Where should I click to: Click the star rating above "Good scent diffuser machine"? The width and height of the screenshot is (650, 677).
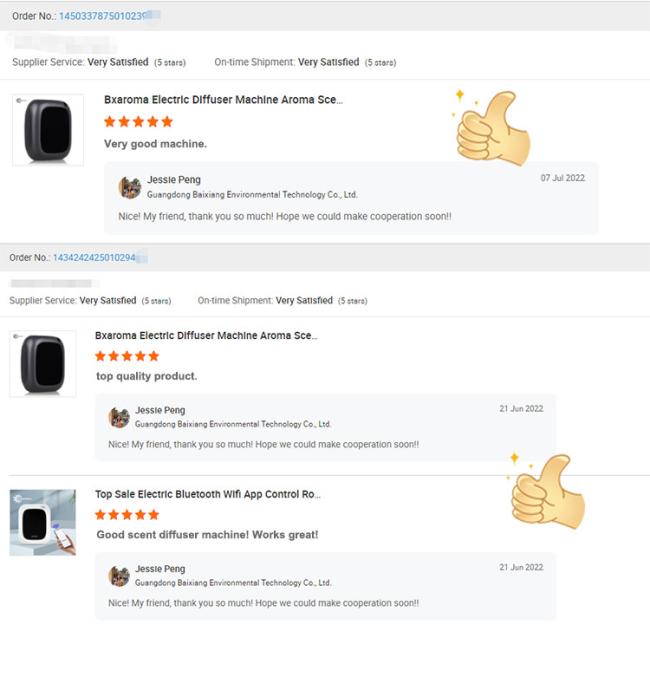coord(127,515)
